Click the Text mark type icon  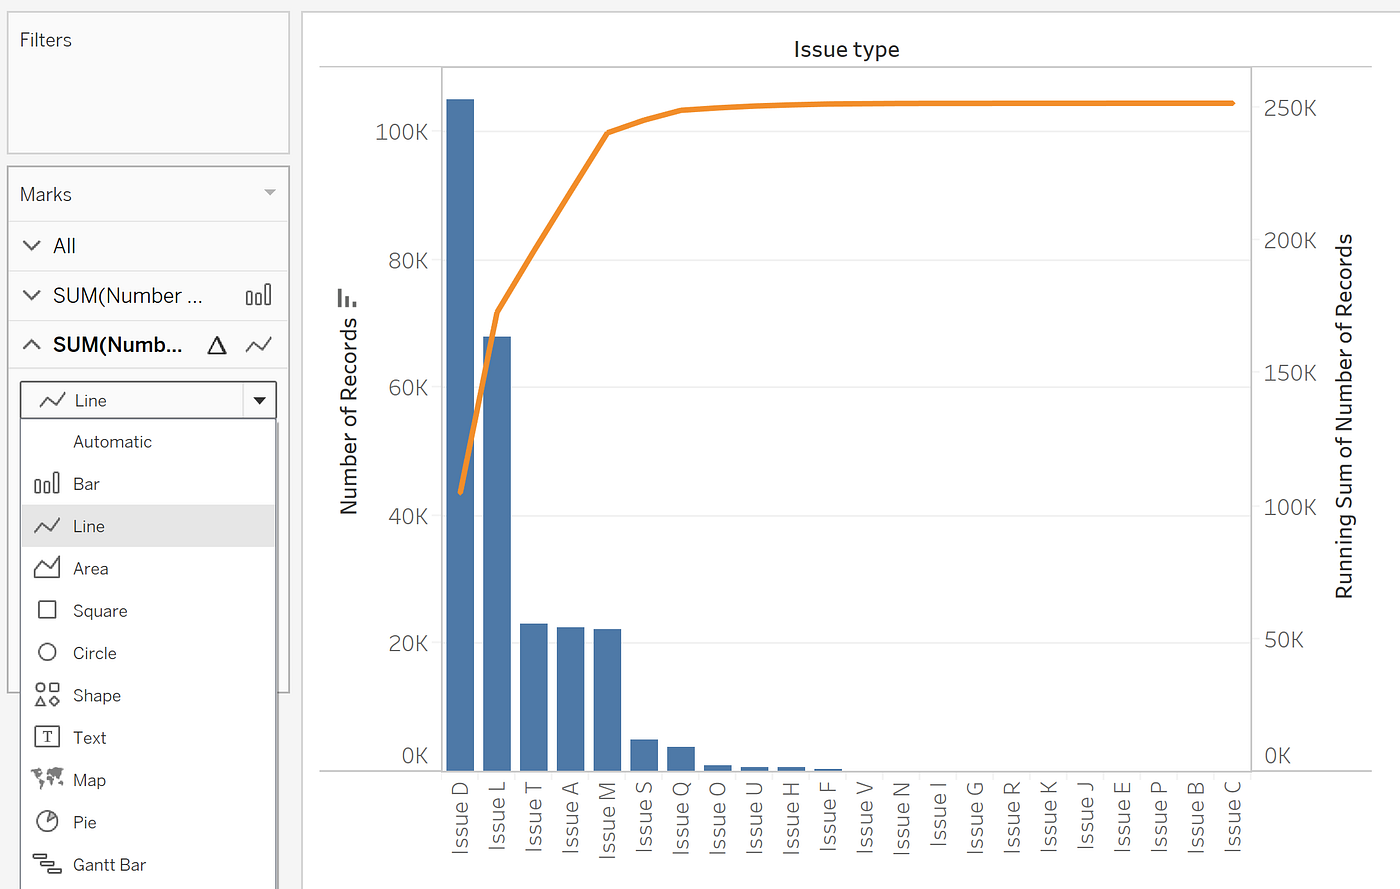coord(46,737)
